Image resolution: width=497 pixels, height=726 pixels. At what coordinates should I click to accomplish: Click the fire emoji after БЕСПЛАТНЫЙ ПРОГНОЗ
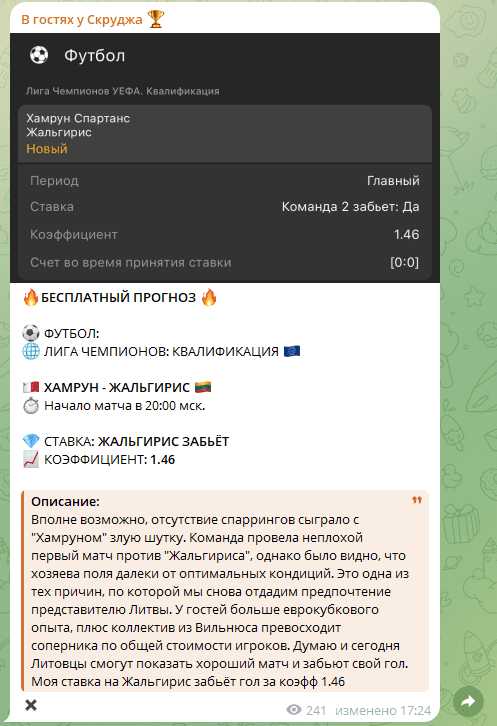(209, 297)
